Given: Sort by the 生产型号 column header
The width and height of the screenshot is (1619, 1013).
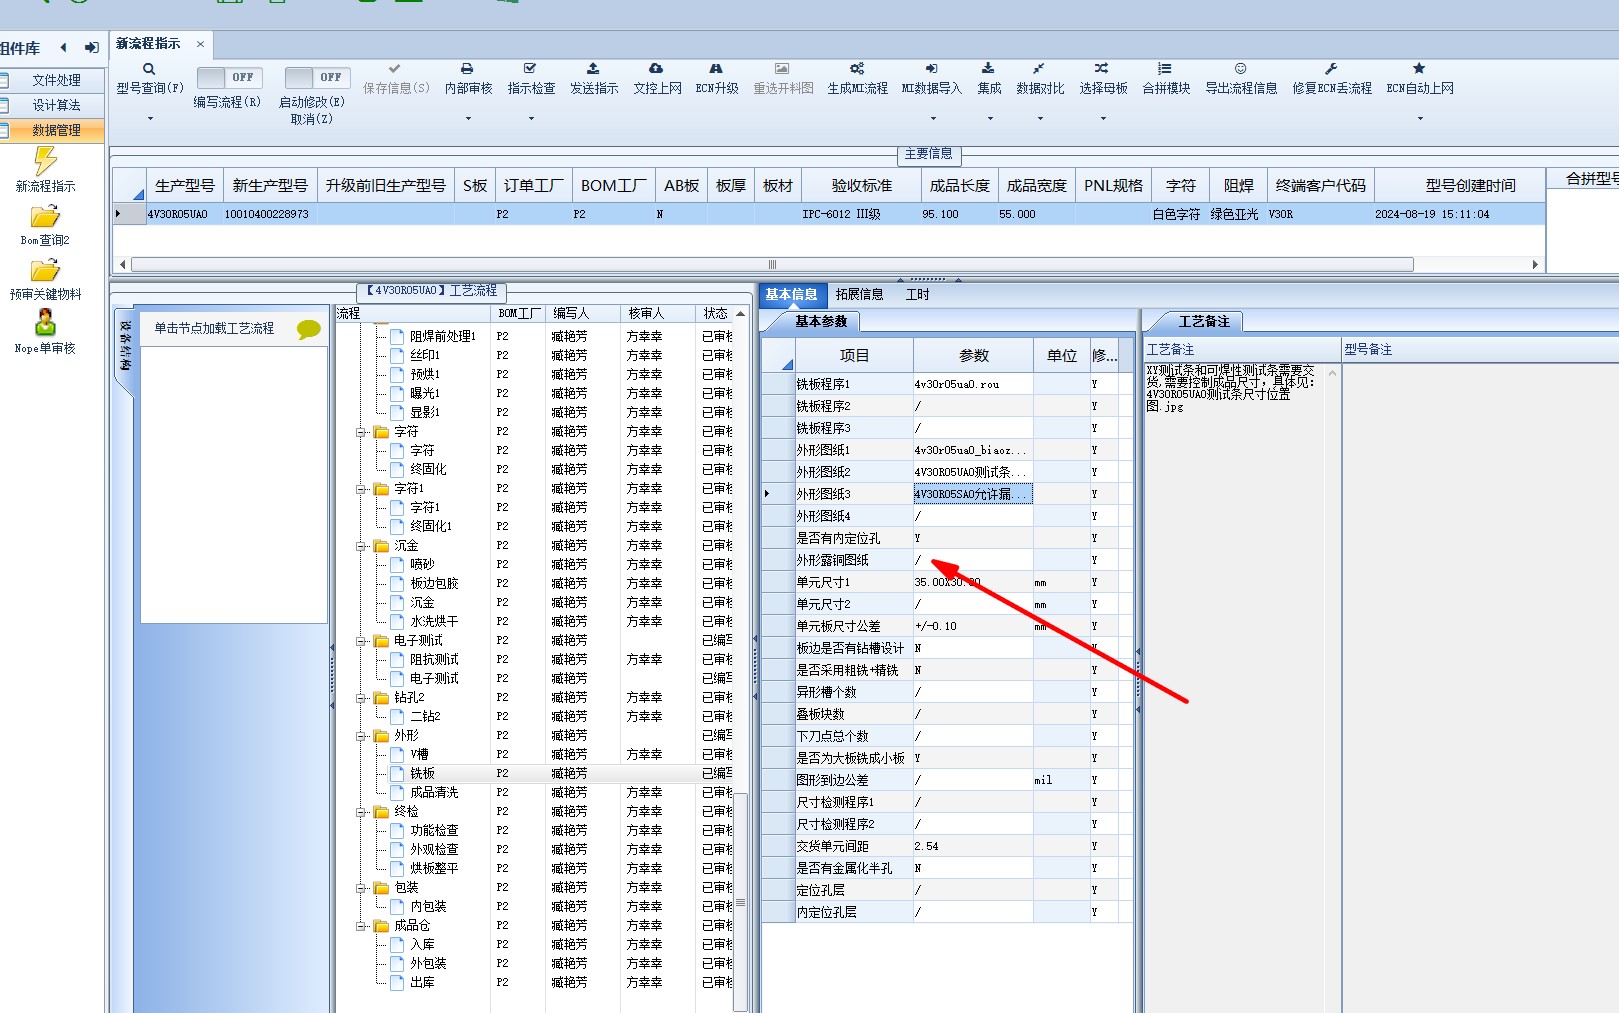Looking at the screenshot, I should [x=185, y=185].
